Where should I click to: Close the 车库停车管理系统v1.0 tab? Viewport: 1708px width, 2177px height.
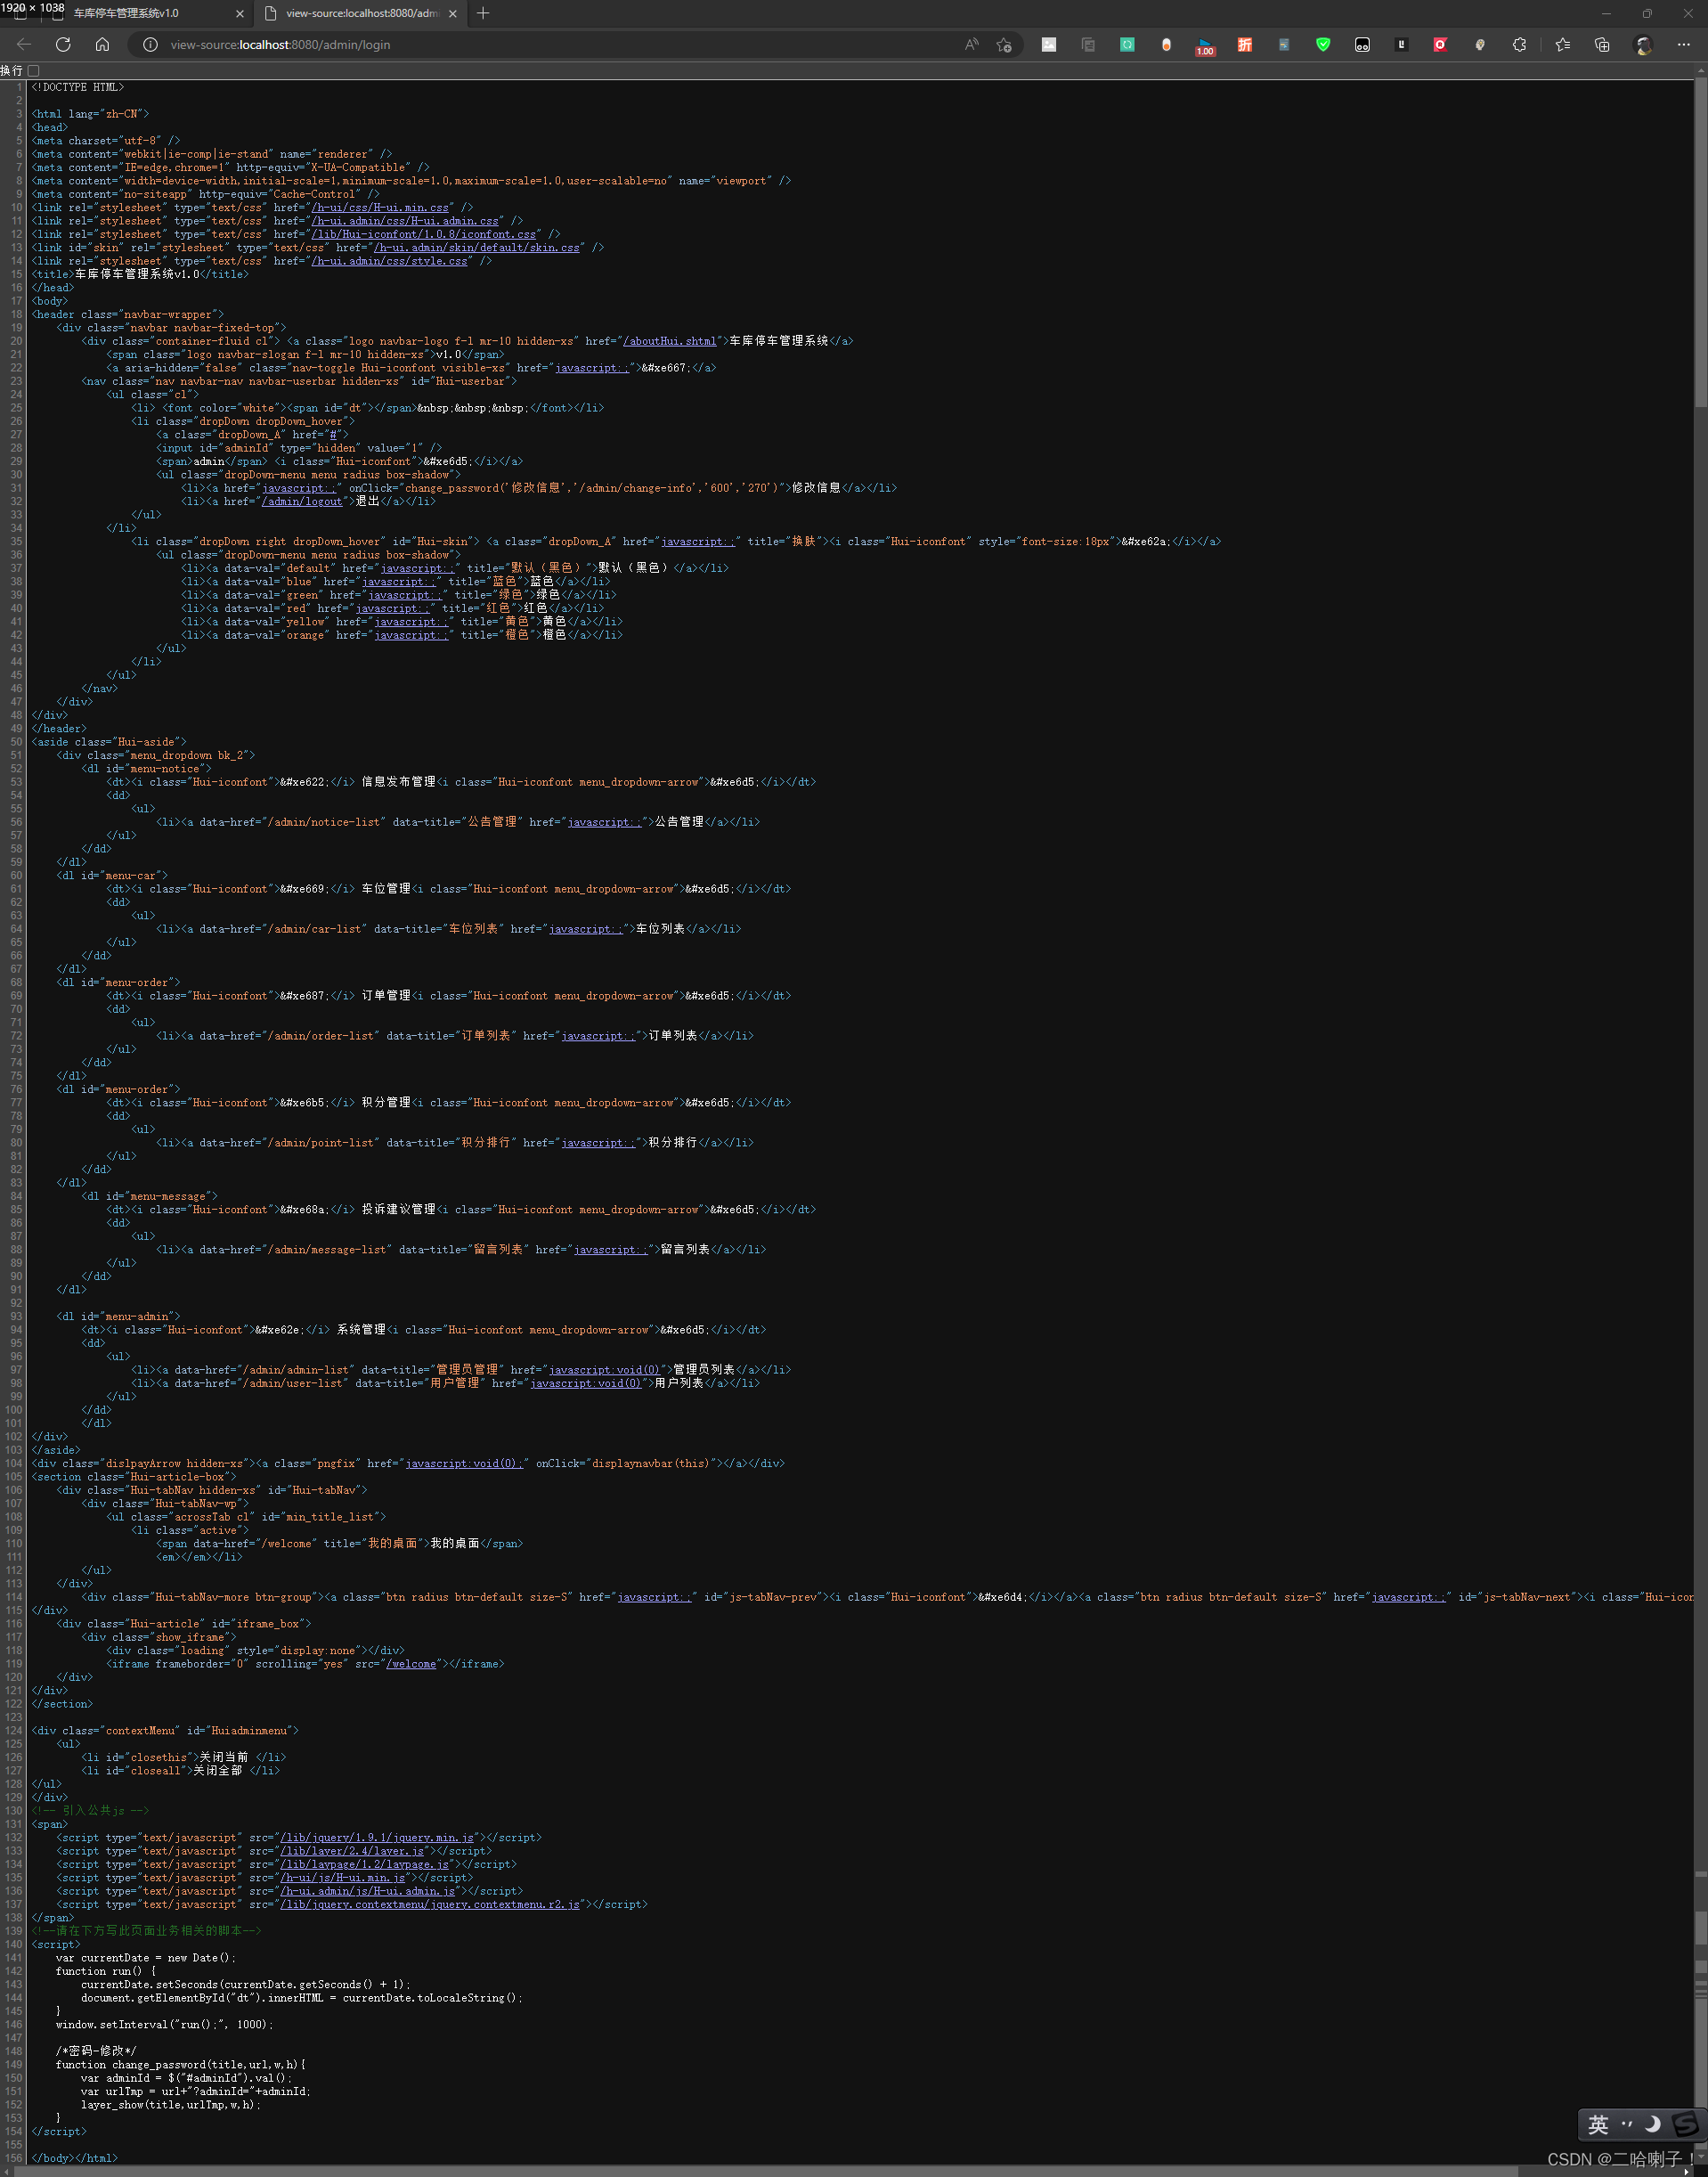[x=240, y=13]
